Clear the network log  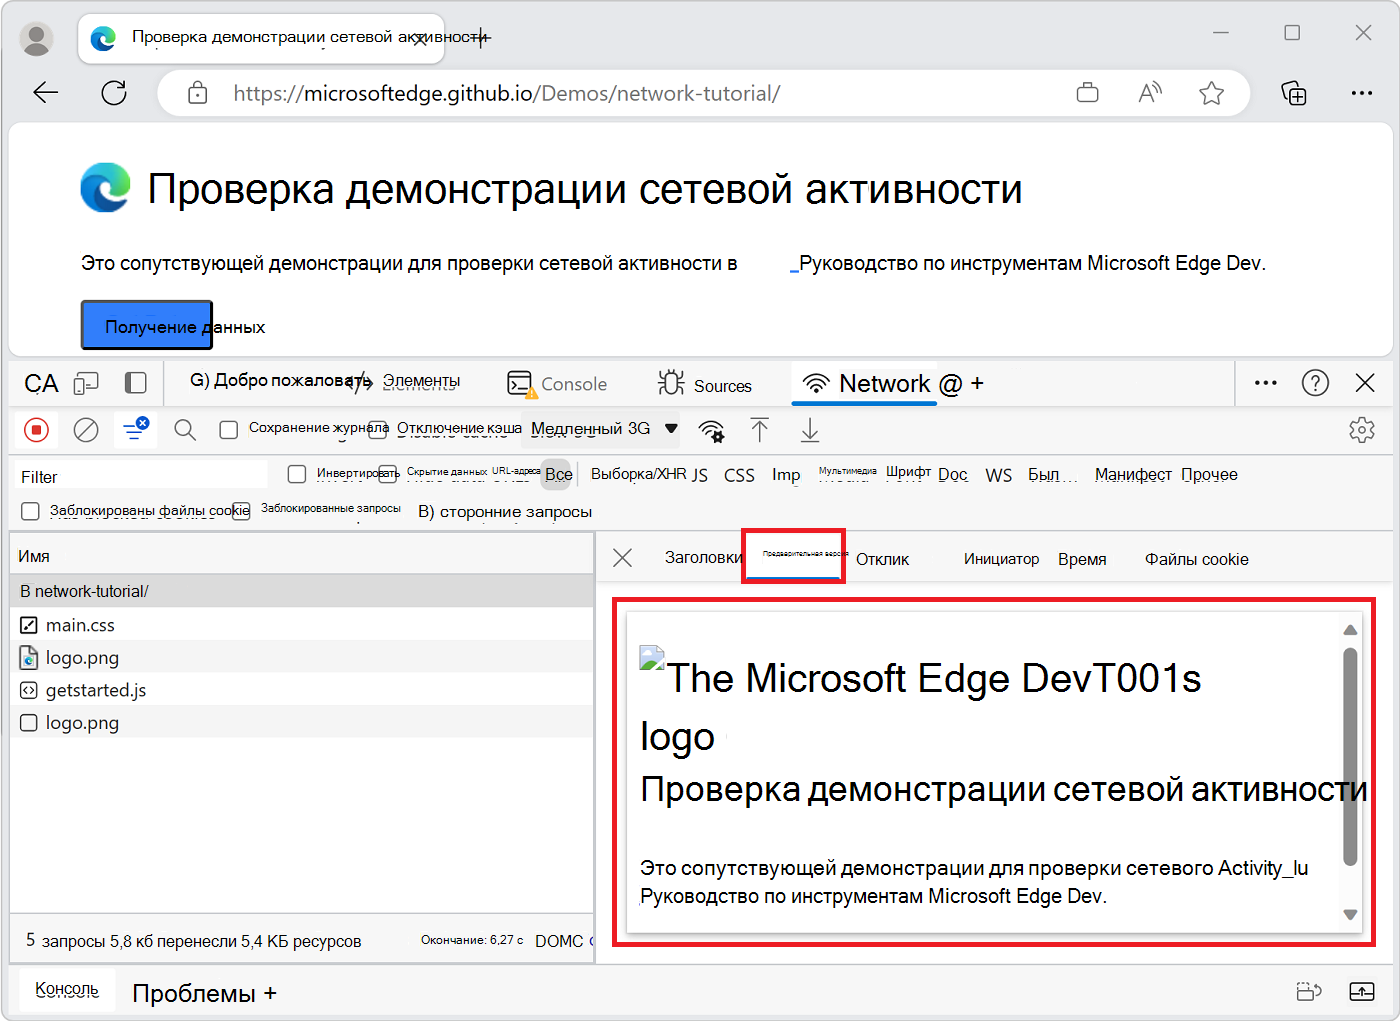[x=86, y=430]
